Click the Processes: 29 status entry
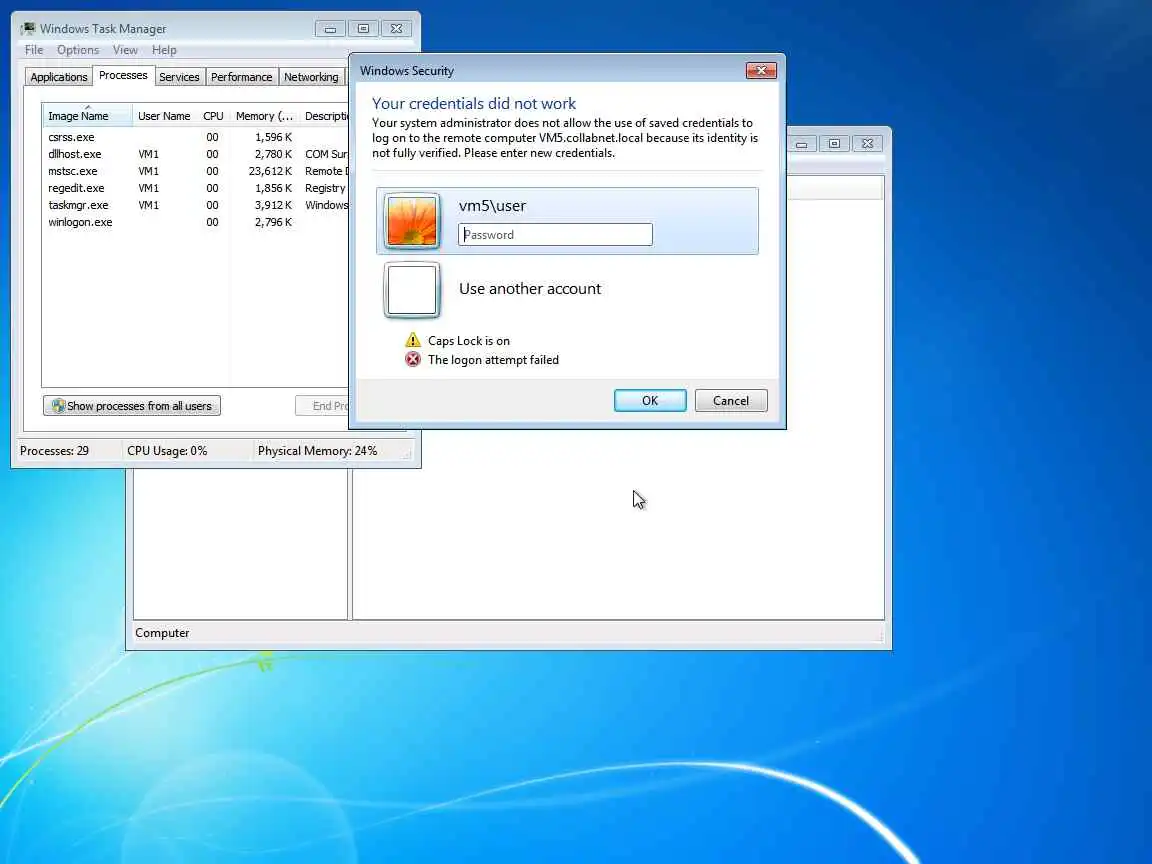Image resolution: width=1152 pixels, height=864 pixels. [x=54, y=451]
